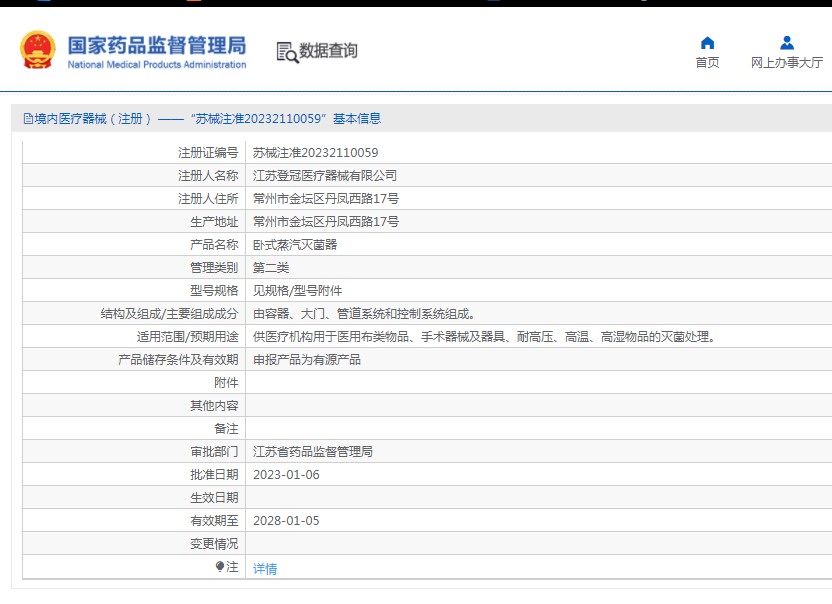Click 数据查询 heading text
Viewport: 832px width, 604px height.
(x=328, y=51)
